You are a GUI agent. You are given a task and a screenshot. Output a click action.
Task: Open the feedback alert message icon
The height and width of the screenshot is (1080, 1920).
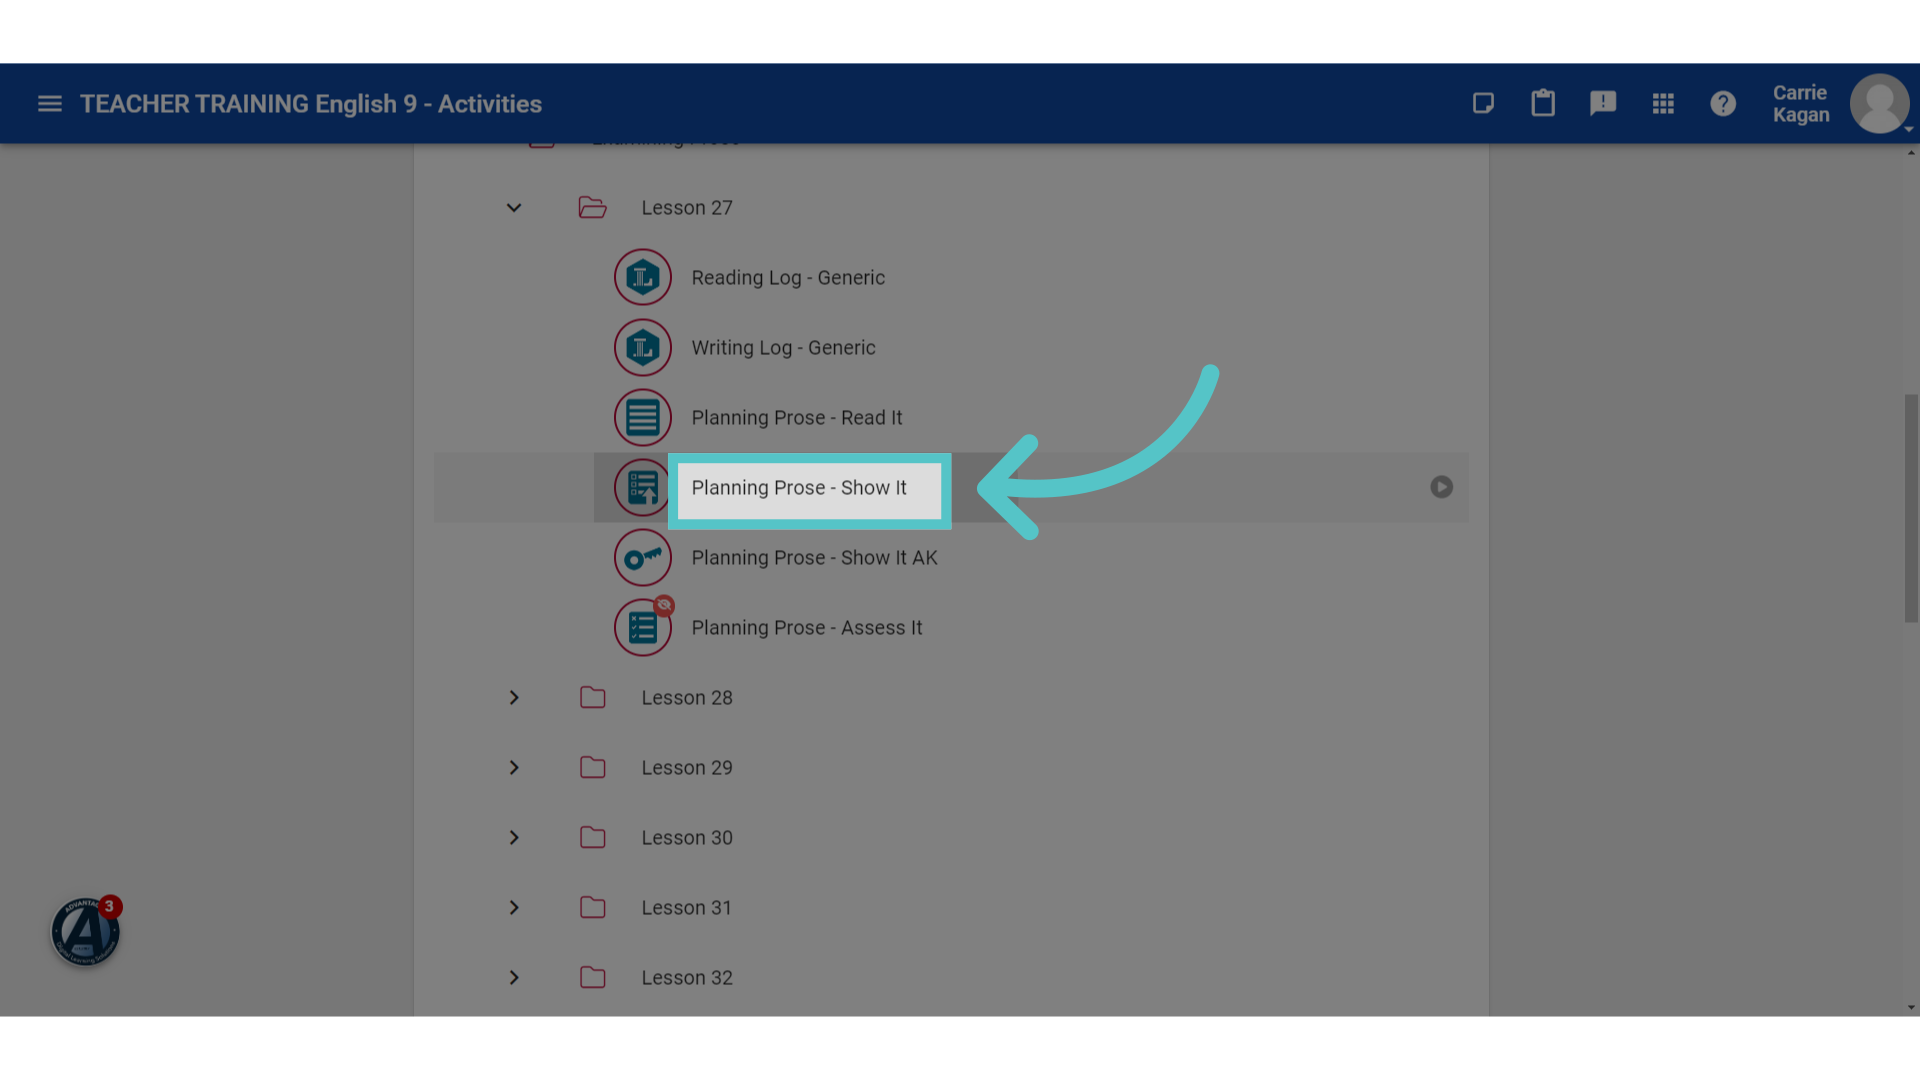click(x=1603, y=104)
